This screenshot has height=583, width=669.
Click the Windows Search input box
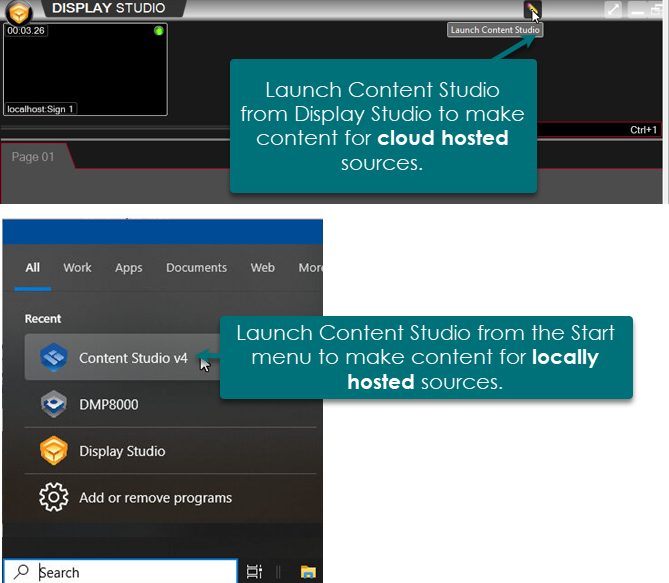[x=120, y=572]
